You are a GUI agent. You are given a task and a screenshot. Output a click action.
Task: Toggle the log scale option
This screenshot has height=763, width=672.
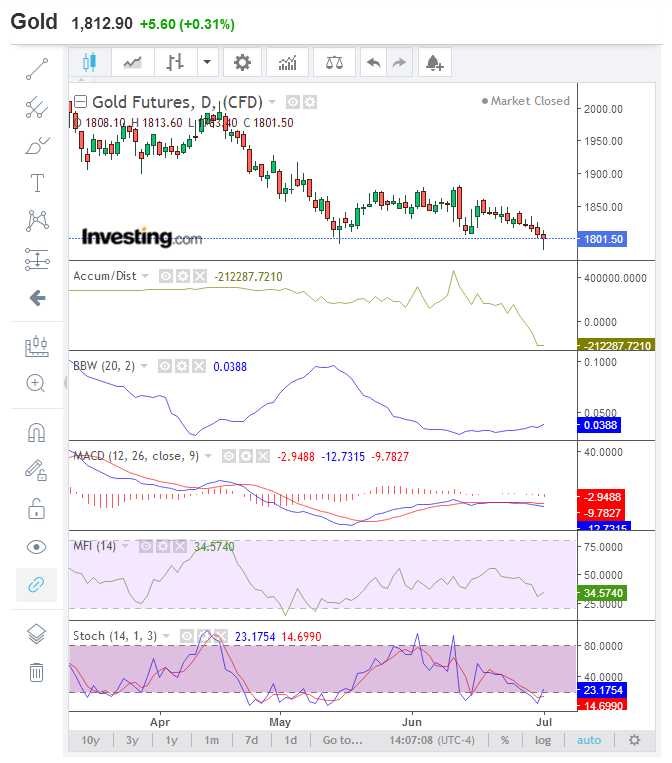click(x=542, y=740)
